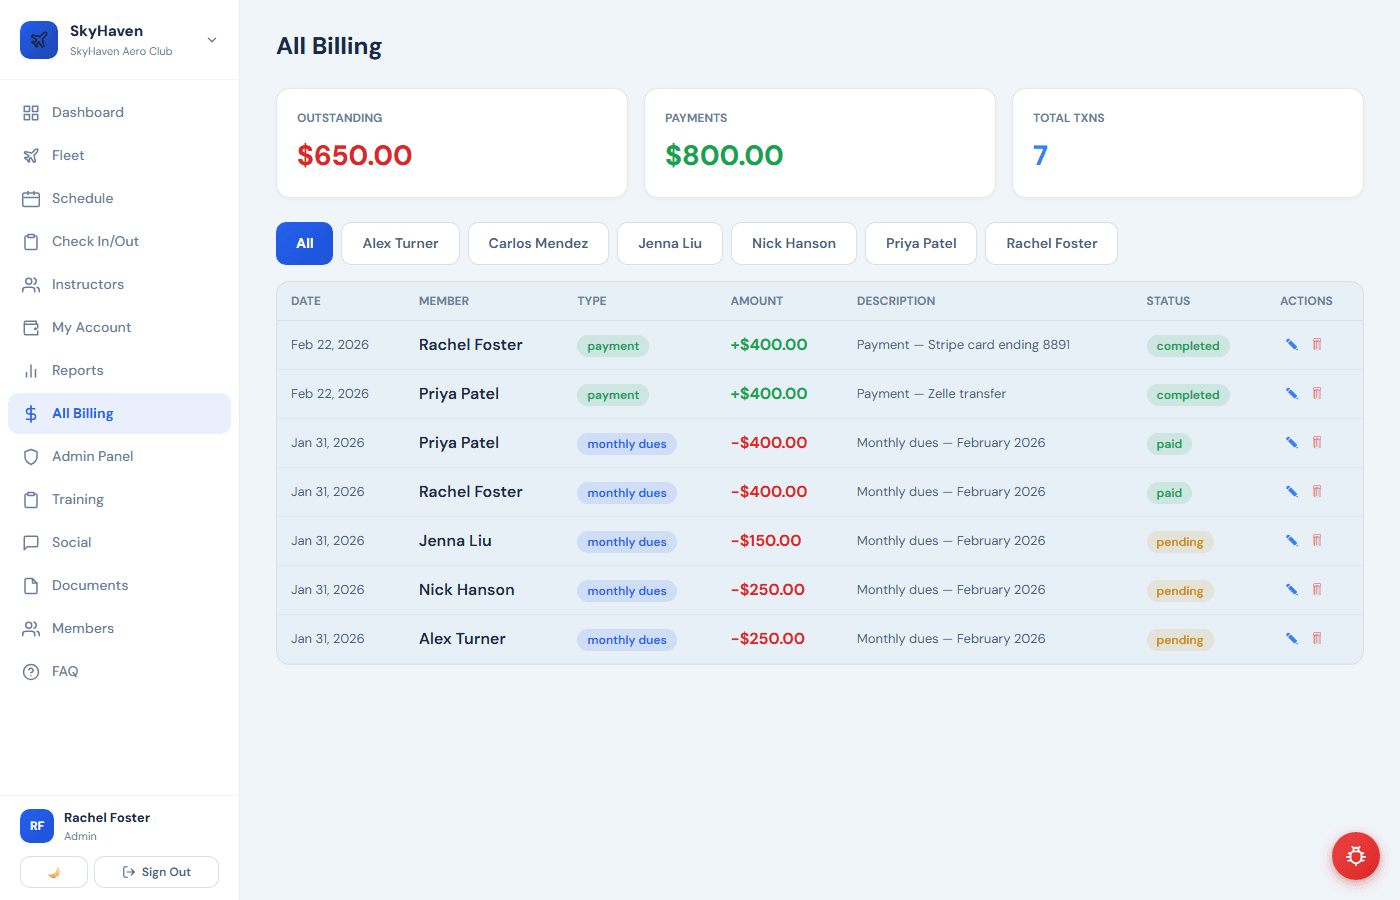The image size is (1400, 900).
Task: Click the Check In/Out clipboard icon
Action: (x=31, y=241)
